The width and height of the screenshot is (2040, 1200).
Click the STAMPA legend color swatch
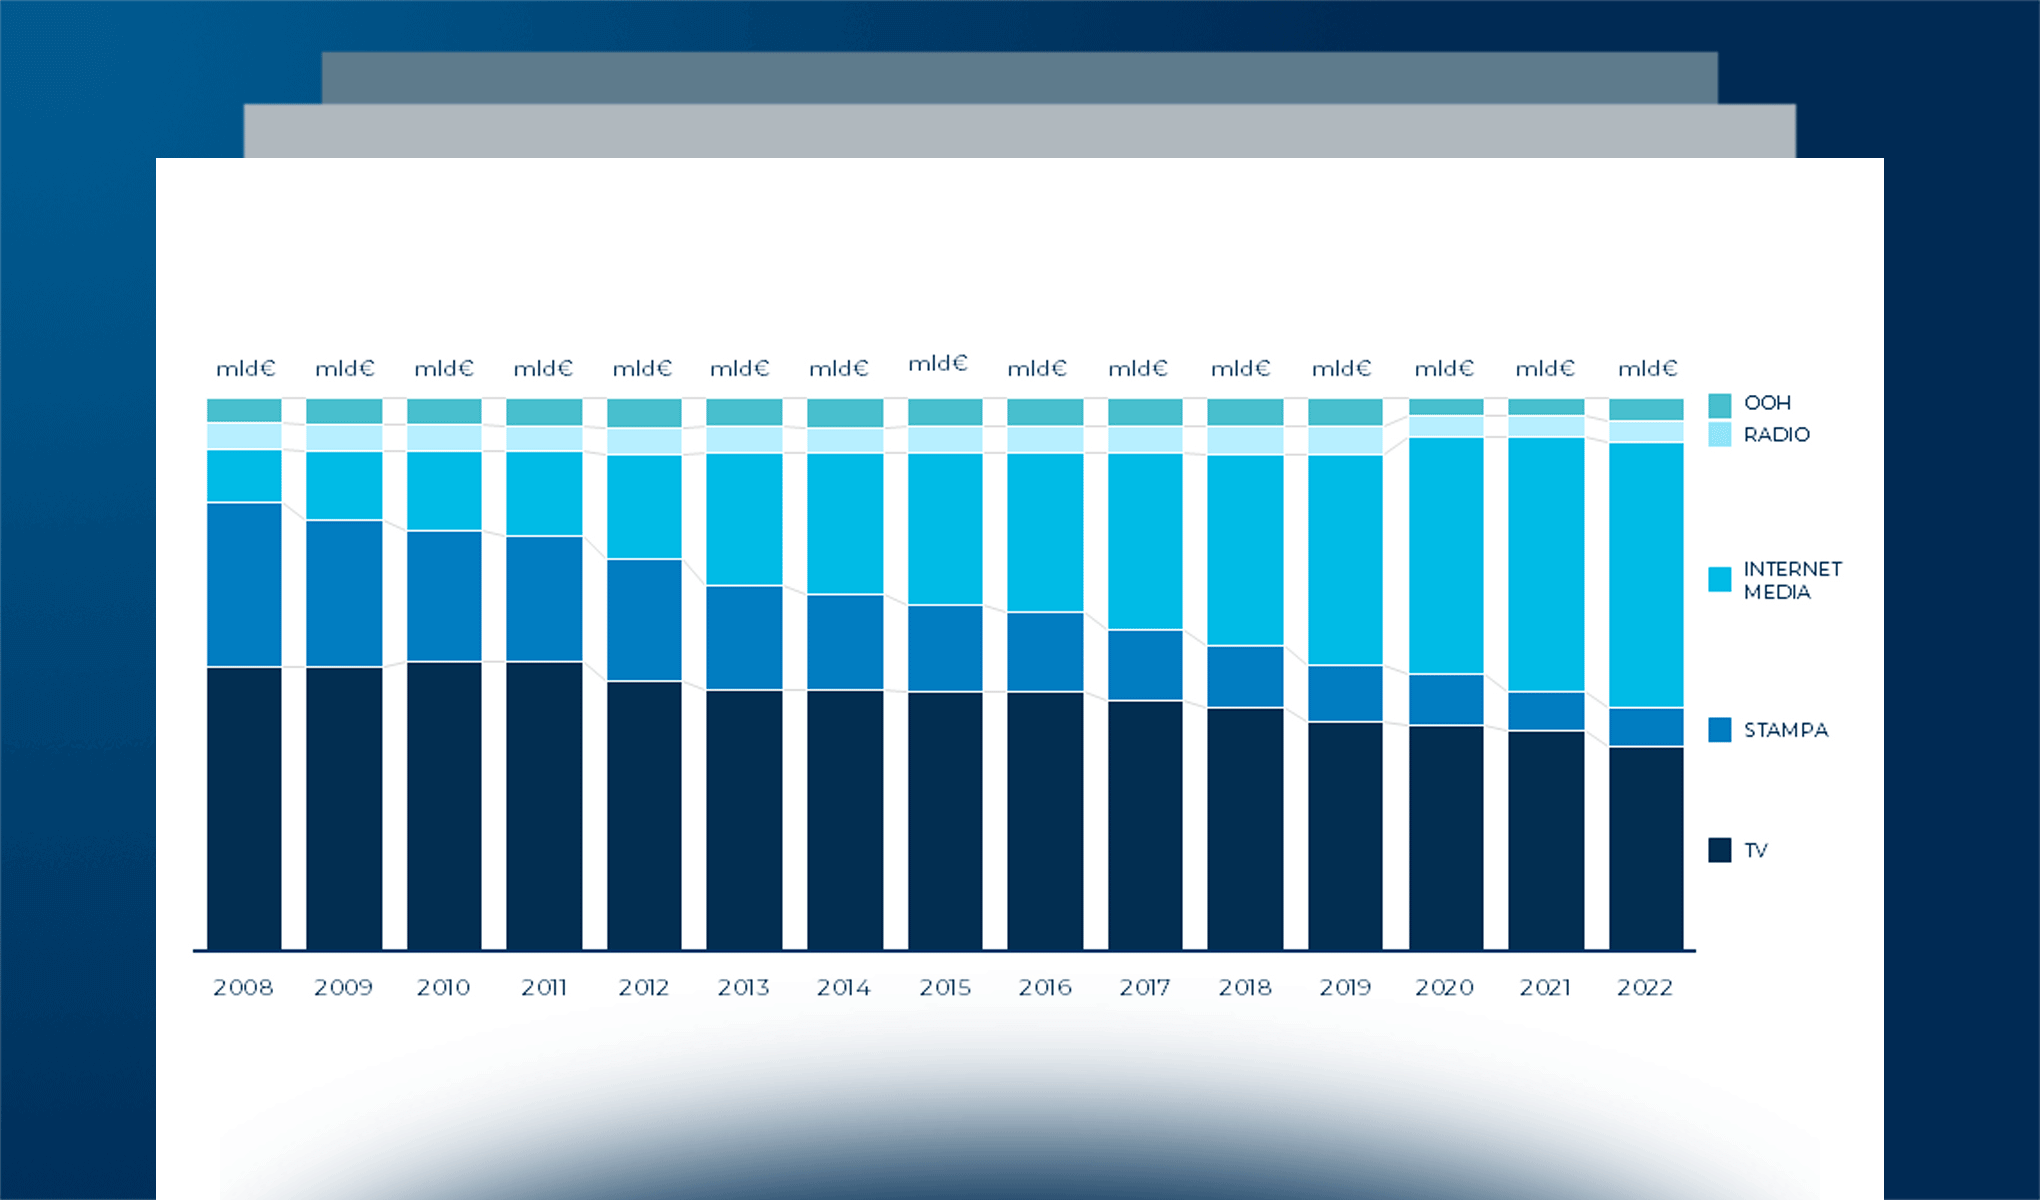tap(1719, 730)
